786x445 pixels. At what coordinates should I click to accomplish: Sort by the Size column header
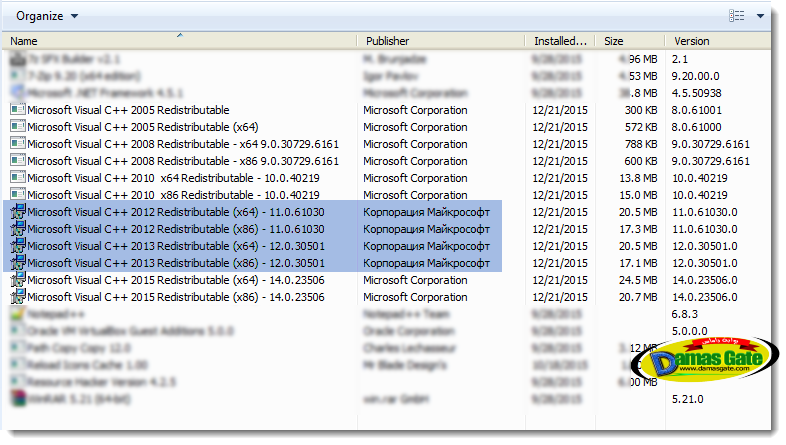614,41
